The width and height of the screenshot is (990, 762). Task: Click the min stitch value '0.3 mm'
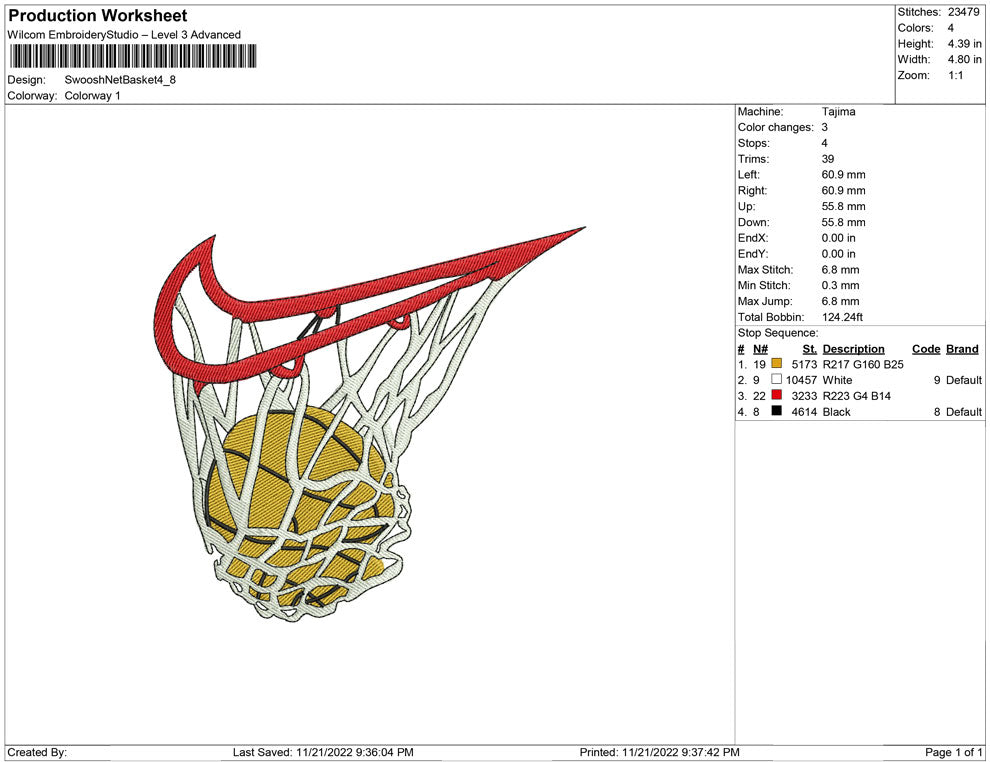click(x=840, y=285)
